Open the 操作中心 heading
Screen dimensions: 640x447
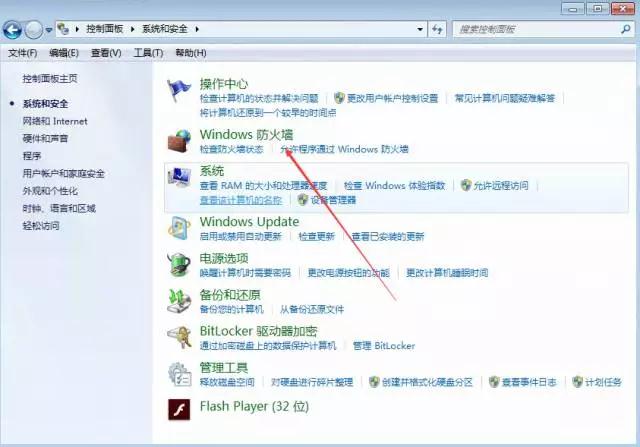click(x=224, y=84)
